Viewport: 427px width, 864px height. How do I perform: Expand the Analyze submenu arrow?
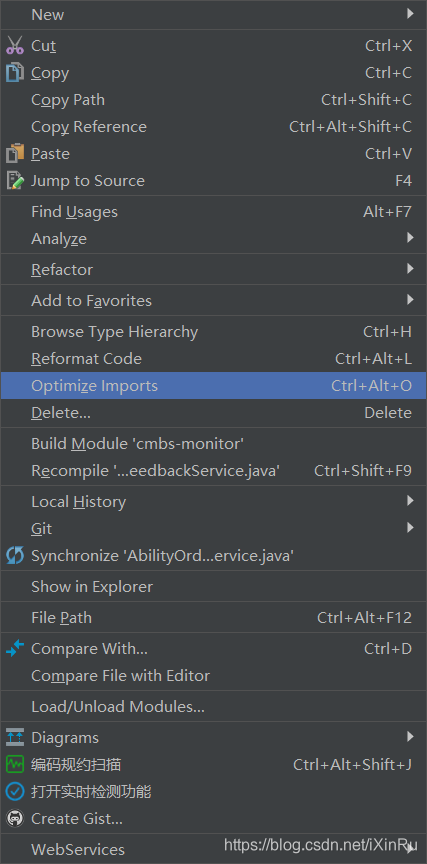point(410,238)
